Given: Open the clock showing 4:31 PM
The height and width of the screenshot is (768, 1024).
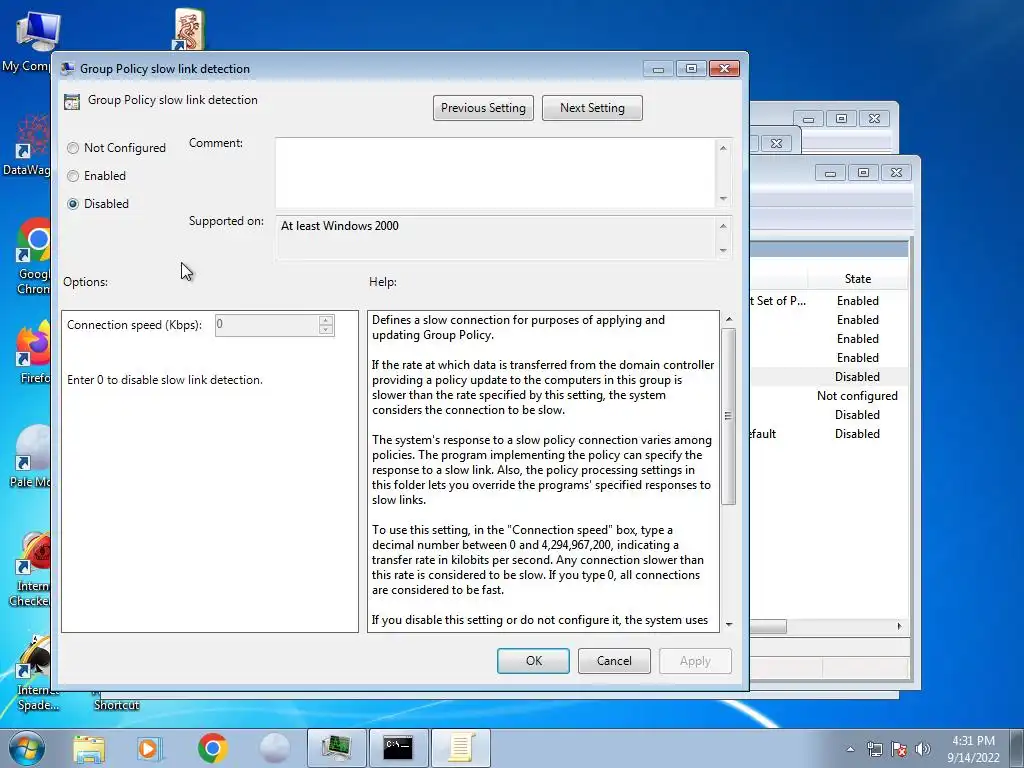Looking at the screenshot, I should [x=973, y=749].
